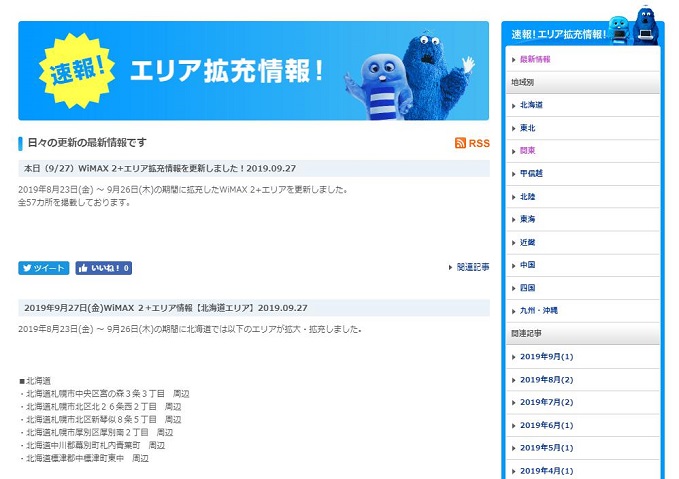Click the 地域別 sidebar section header
This screenshot has width=679, height=479.
[583, 82]
